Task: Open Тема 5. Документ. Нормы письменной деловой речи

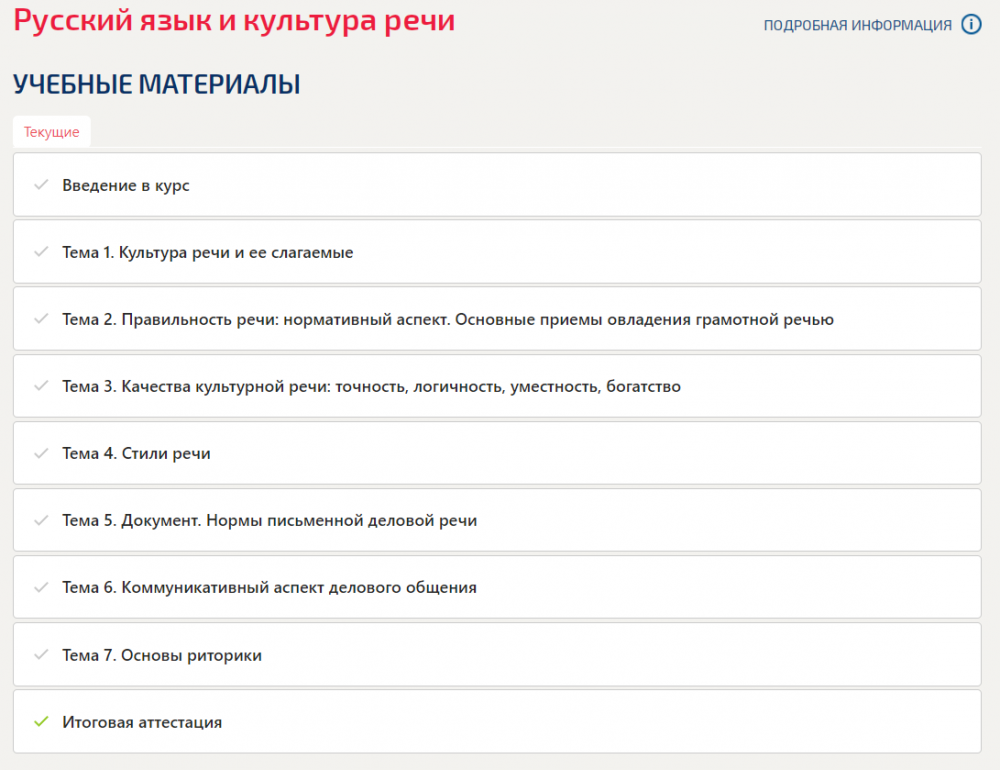Action: click(497, 520)
